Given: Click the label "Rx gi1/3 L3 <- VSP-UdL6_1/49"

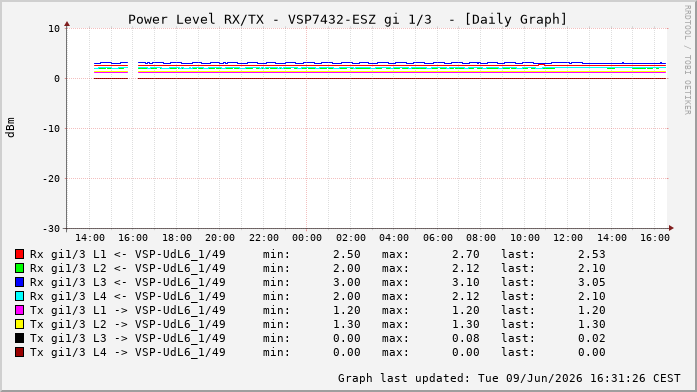Looking at the screenshot, I should 128,282.
